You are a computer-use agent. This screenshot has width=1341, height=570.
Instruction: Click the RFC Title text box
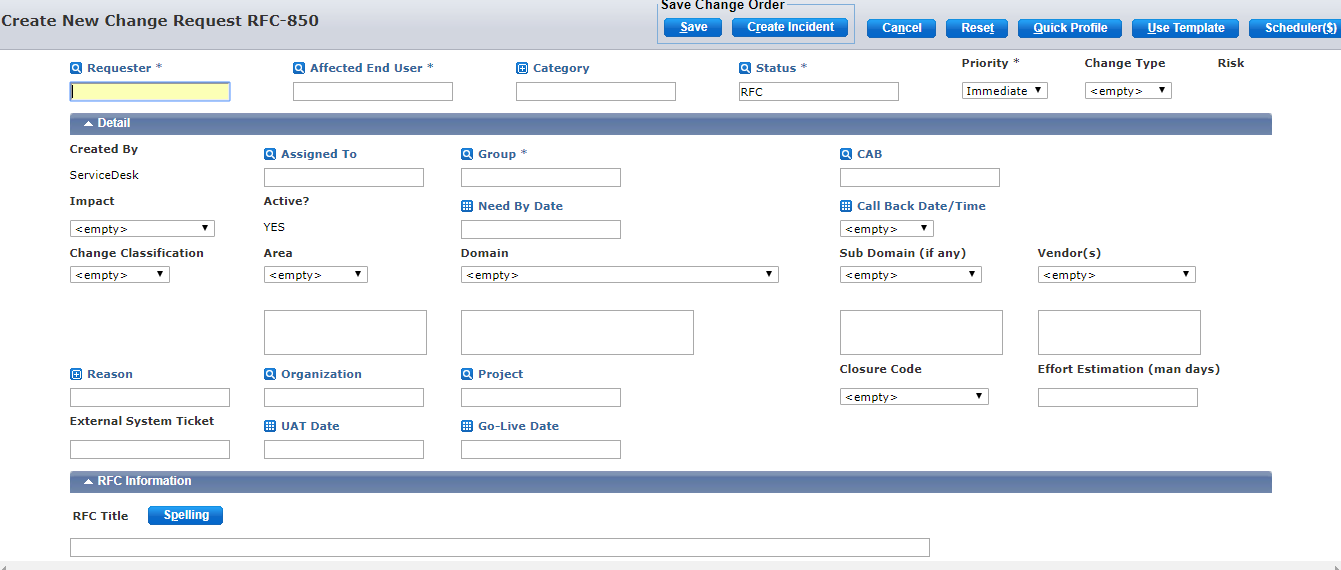click(x=500, y=547)
